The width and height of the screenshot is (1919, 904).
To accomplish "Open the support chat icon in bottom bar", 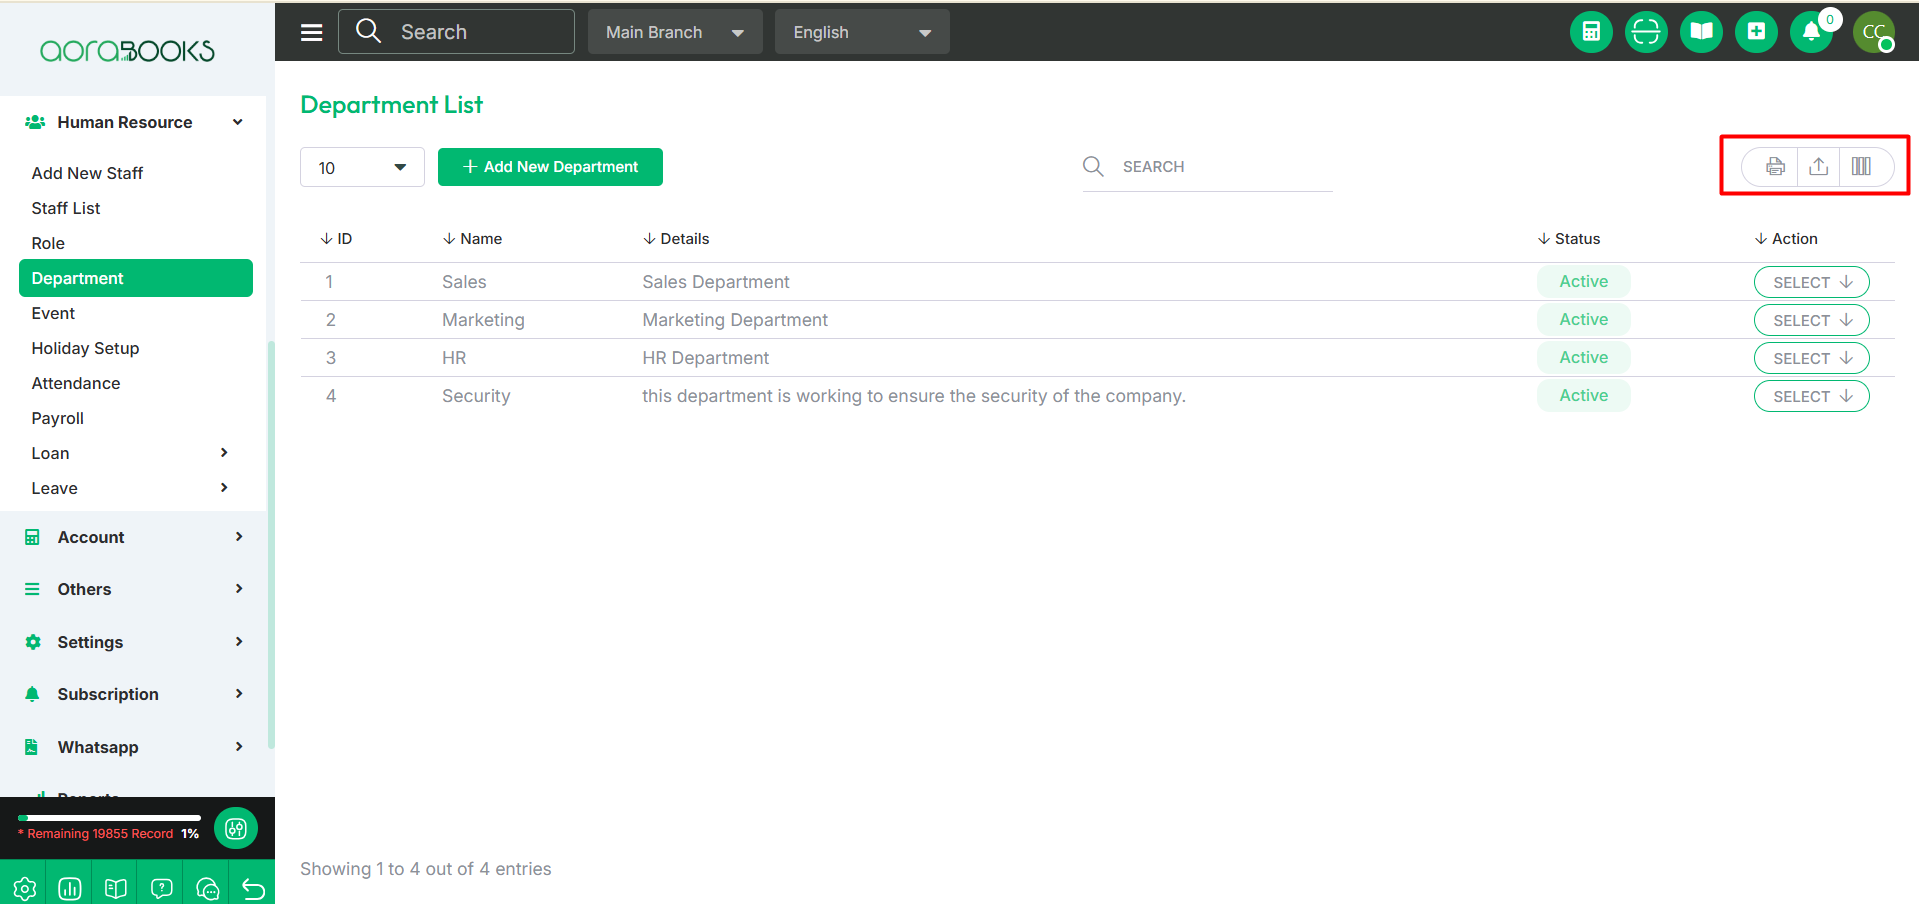I will [x=208, y=888].
